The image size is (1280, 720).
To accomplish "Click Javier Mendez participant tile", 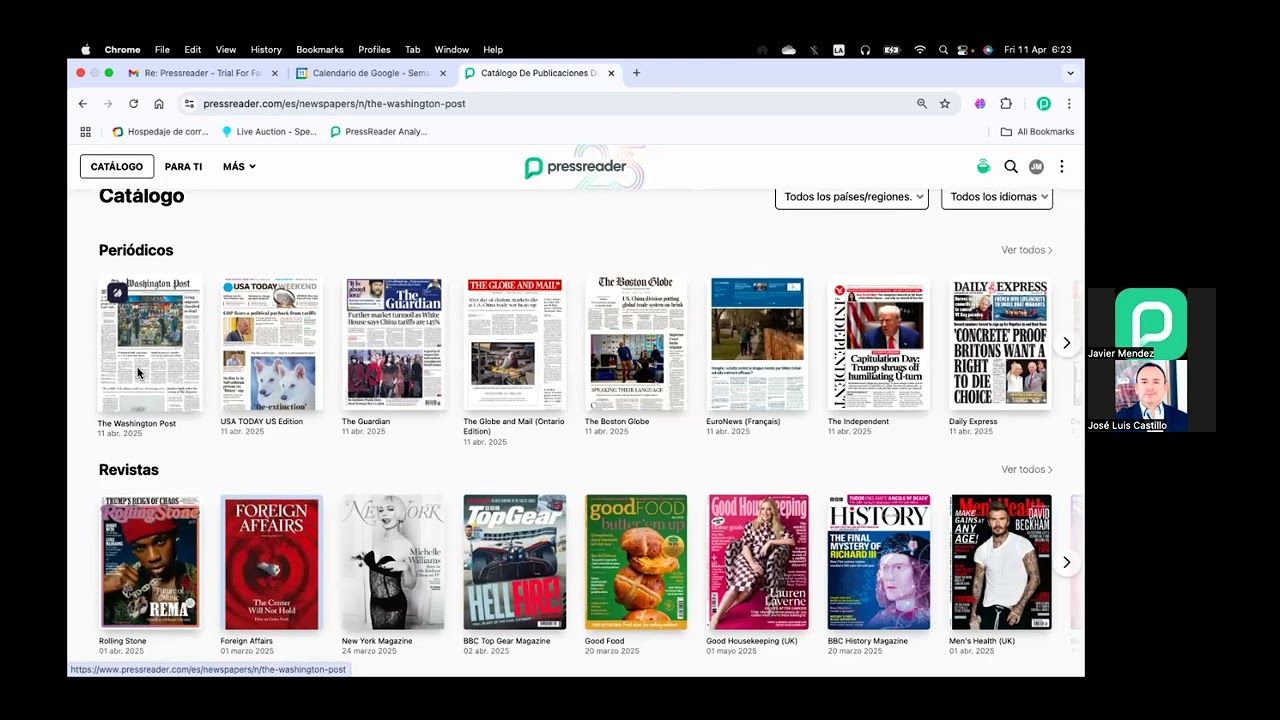I will (1151, 324).
